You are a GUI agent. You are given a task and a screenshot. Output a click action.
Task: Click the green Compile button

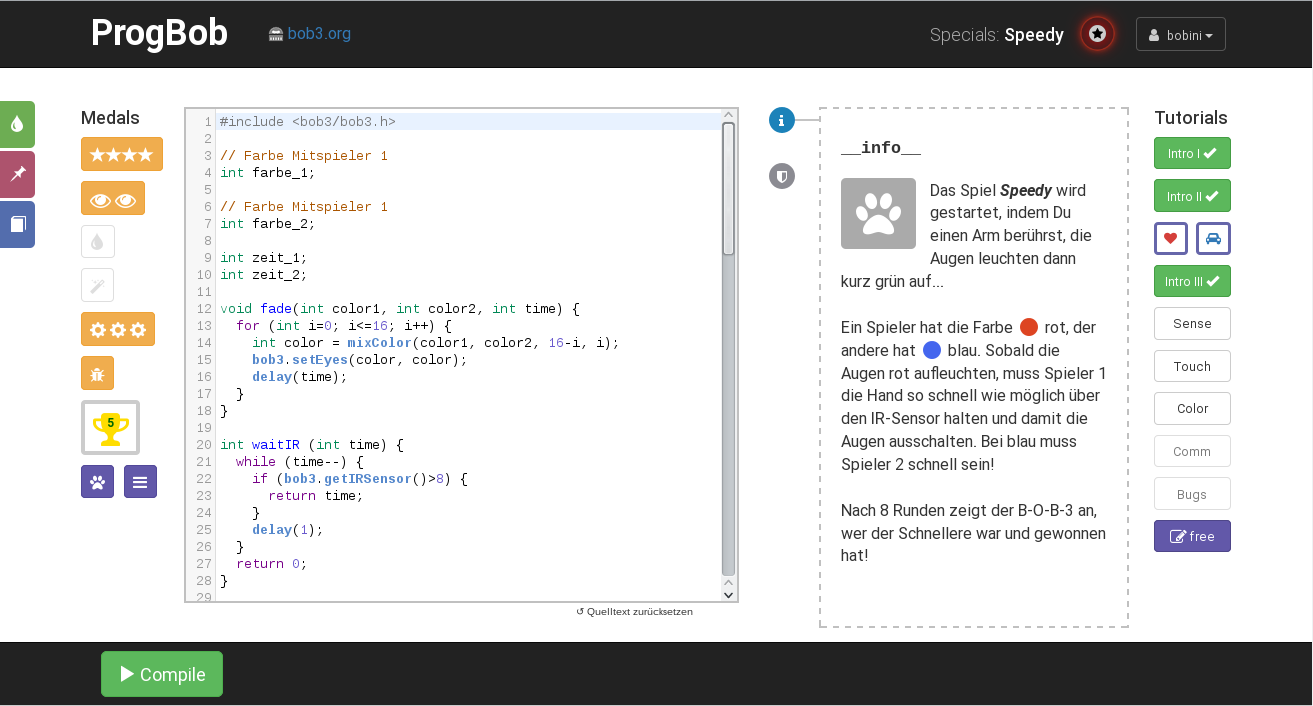click(x=162, y=674)
